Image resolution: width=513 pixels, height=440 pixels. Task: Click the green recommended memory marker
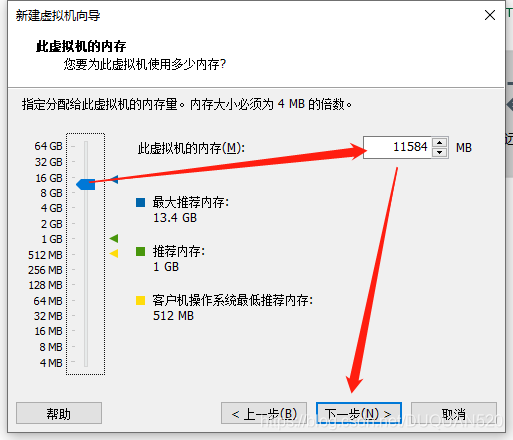point(114,238)
